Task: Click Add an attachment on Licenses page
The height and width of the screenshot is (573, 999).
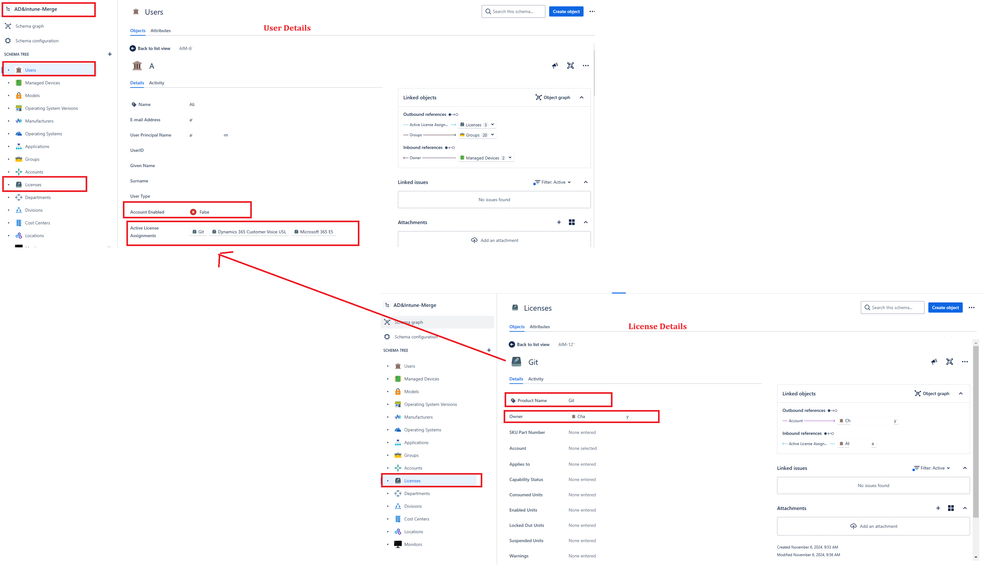Action: click(x=873, y=526)
